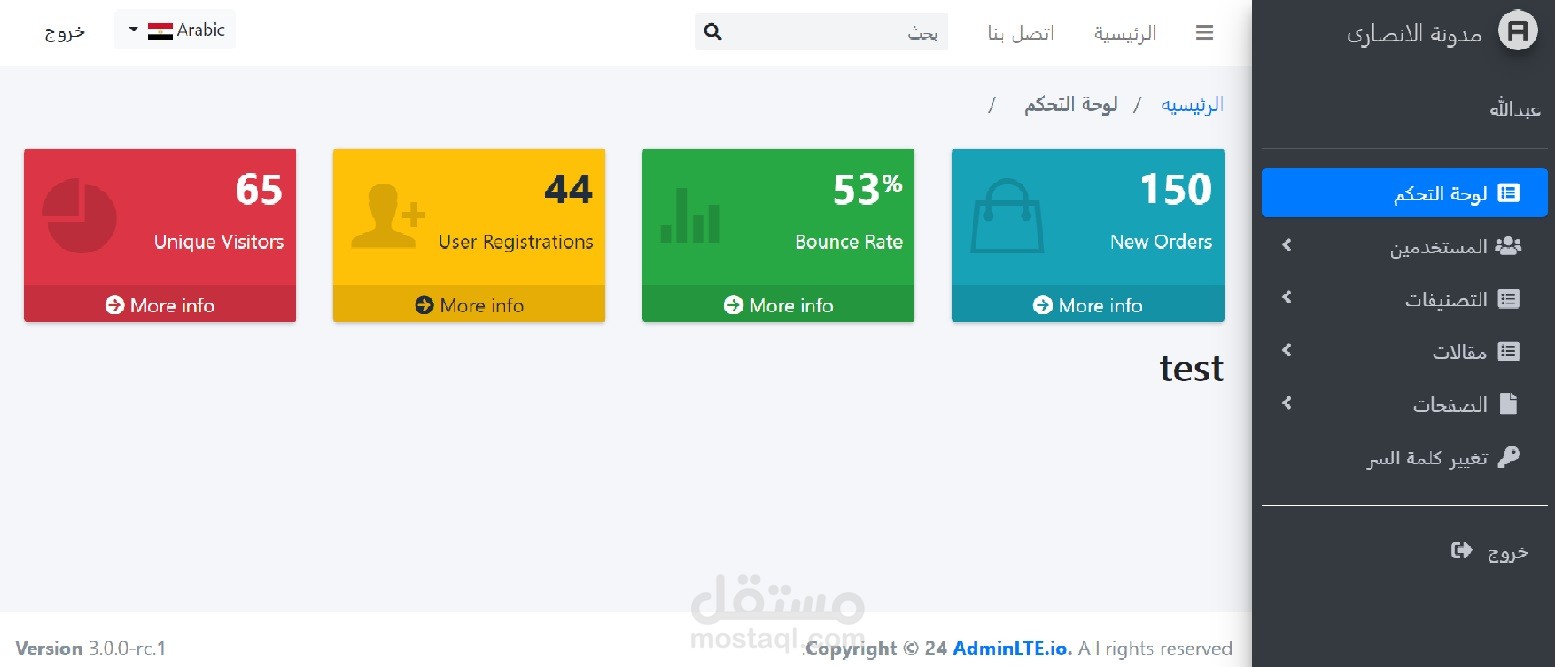Viewport: 1556px width, 667px height.
Task: Click the New Orders label
Action: coord(1161,242)
